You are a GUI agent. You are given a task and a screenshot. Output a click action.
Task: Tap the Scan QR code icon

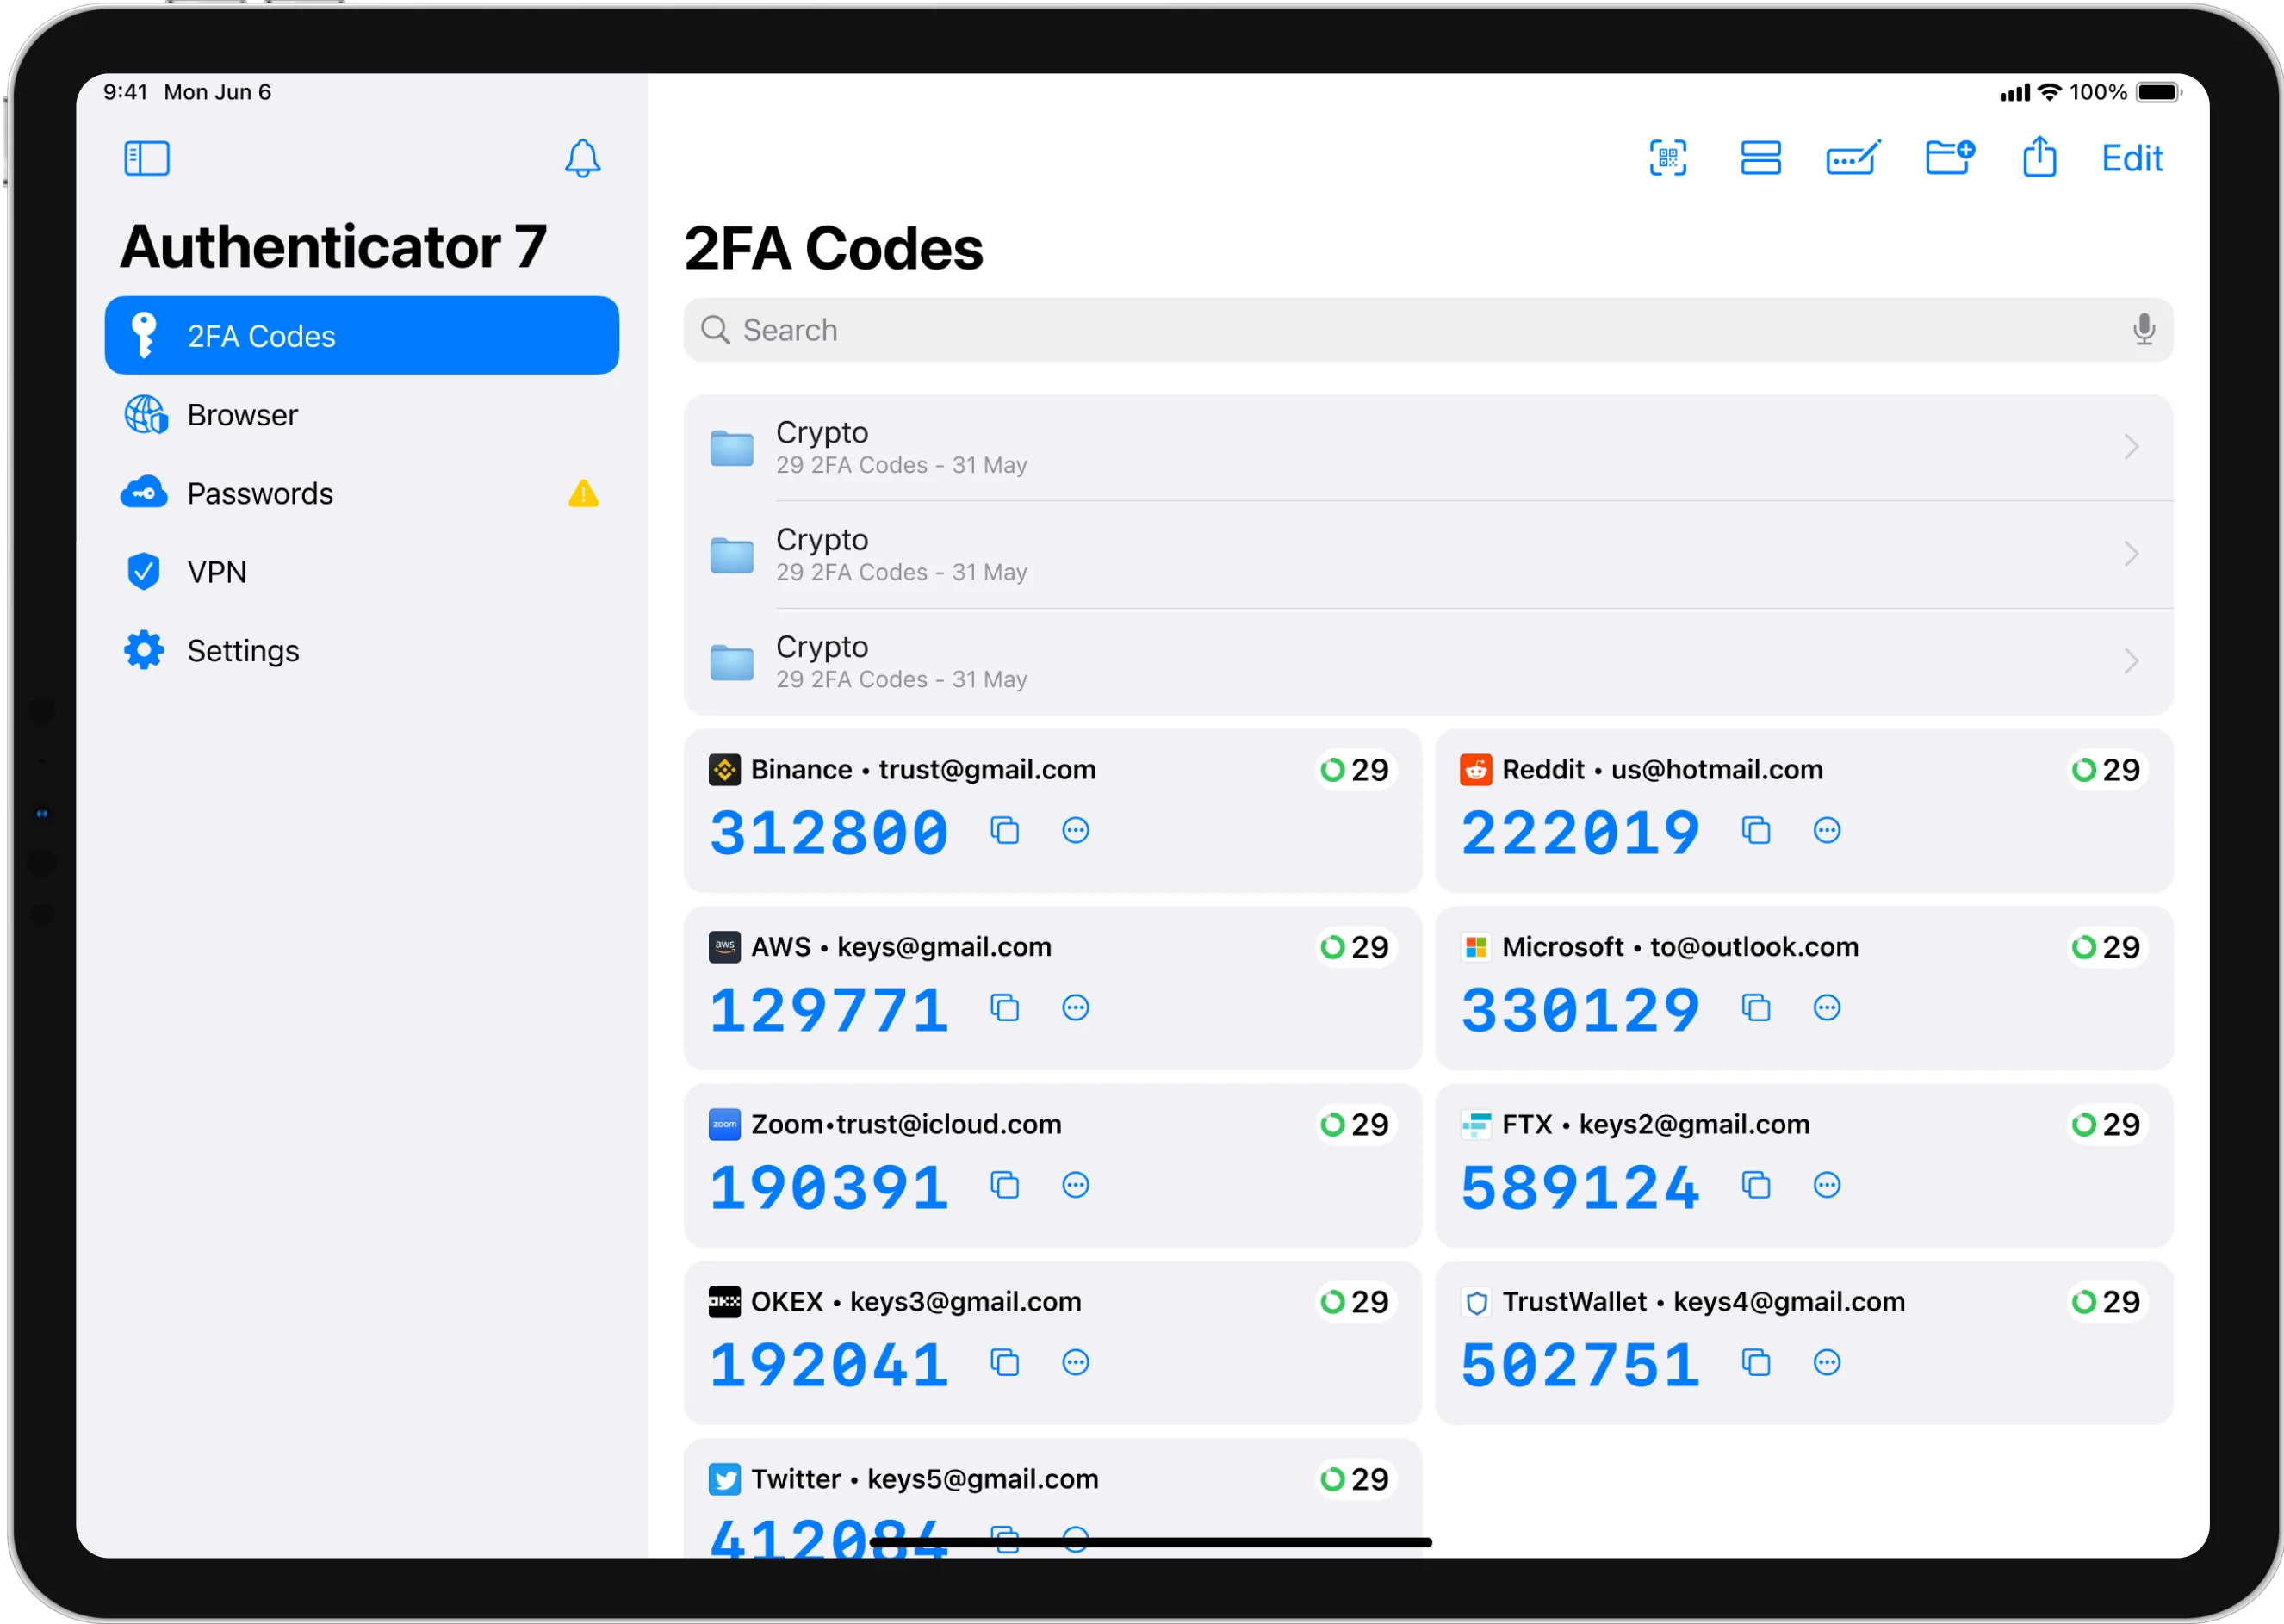click(x=1667, y=158)
